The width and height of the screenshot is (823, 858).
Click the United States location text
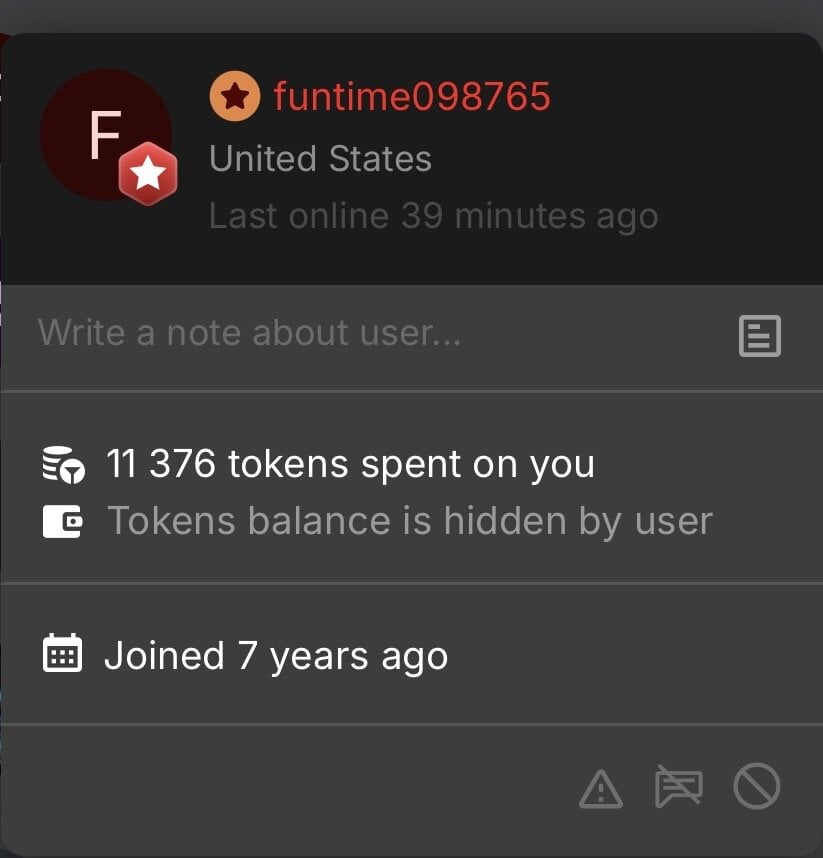[x=320, y=158]
